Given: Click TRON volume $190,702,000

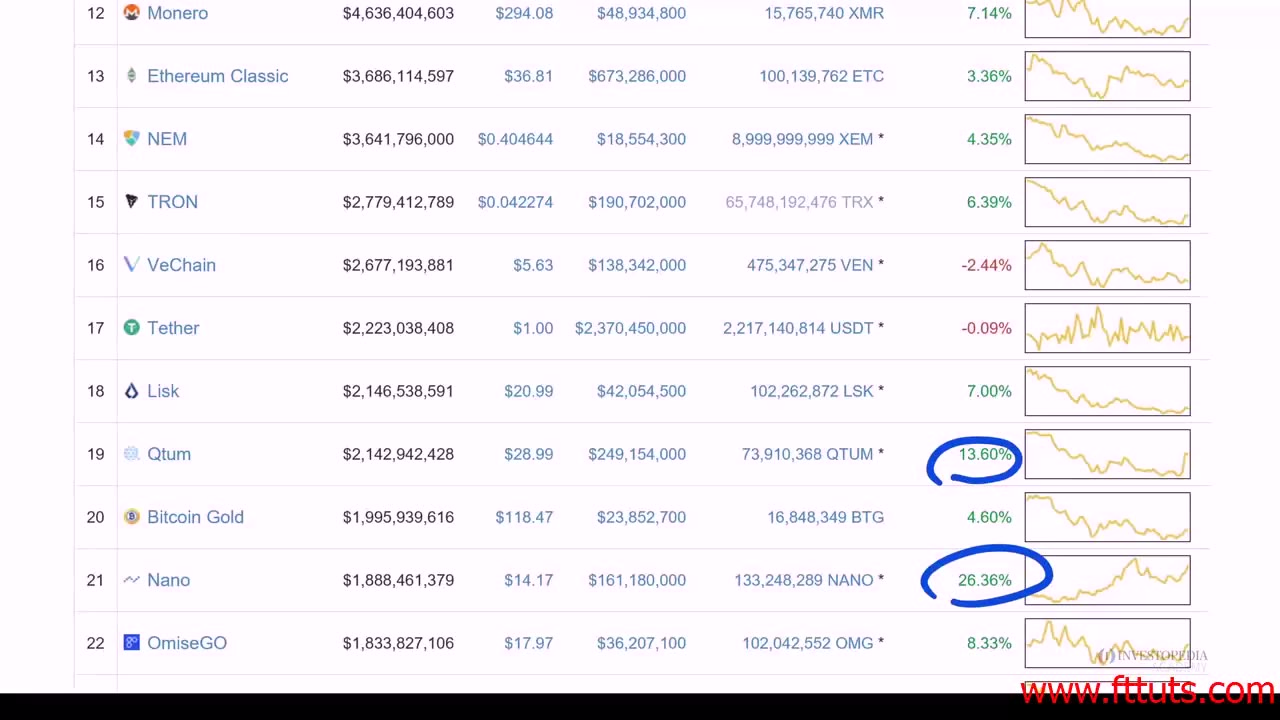Looking at the screenshot, I should click(x=637, y=202).
